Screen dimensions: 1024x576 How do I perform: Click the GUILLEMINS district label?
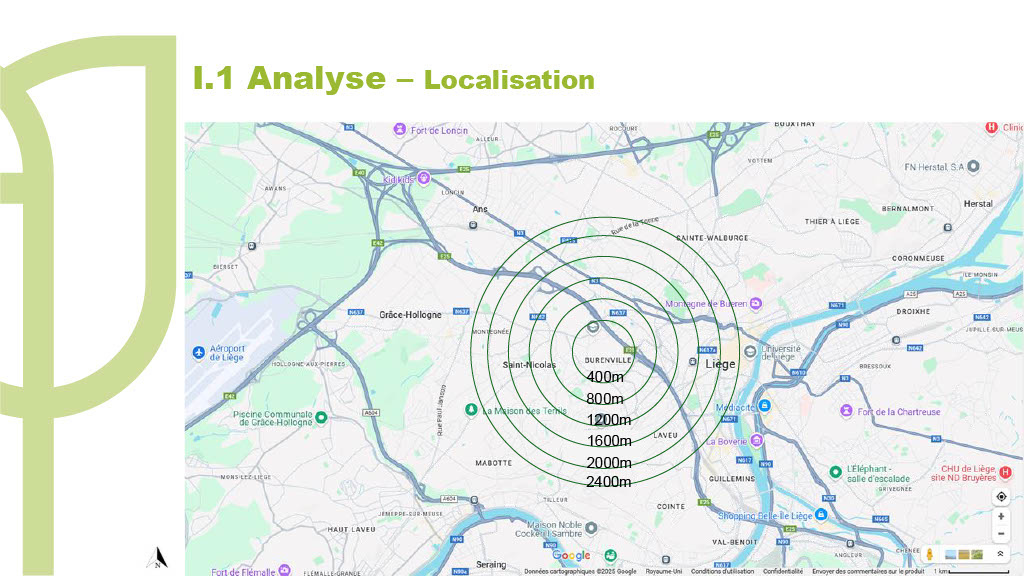(x=732, y=479)
